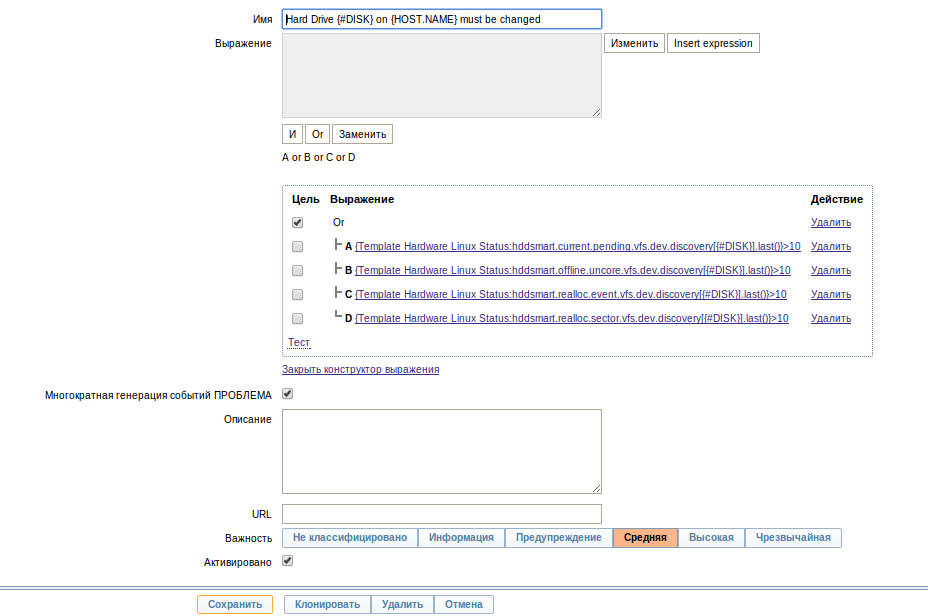Open the realloc.event expression C link

[570, 294]
